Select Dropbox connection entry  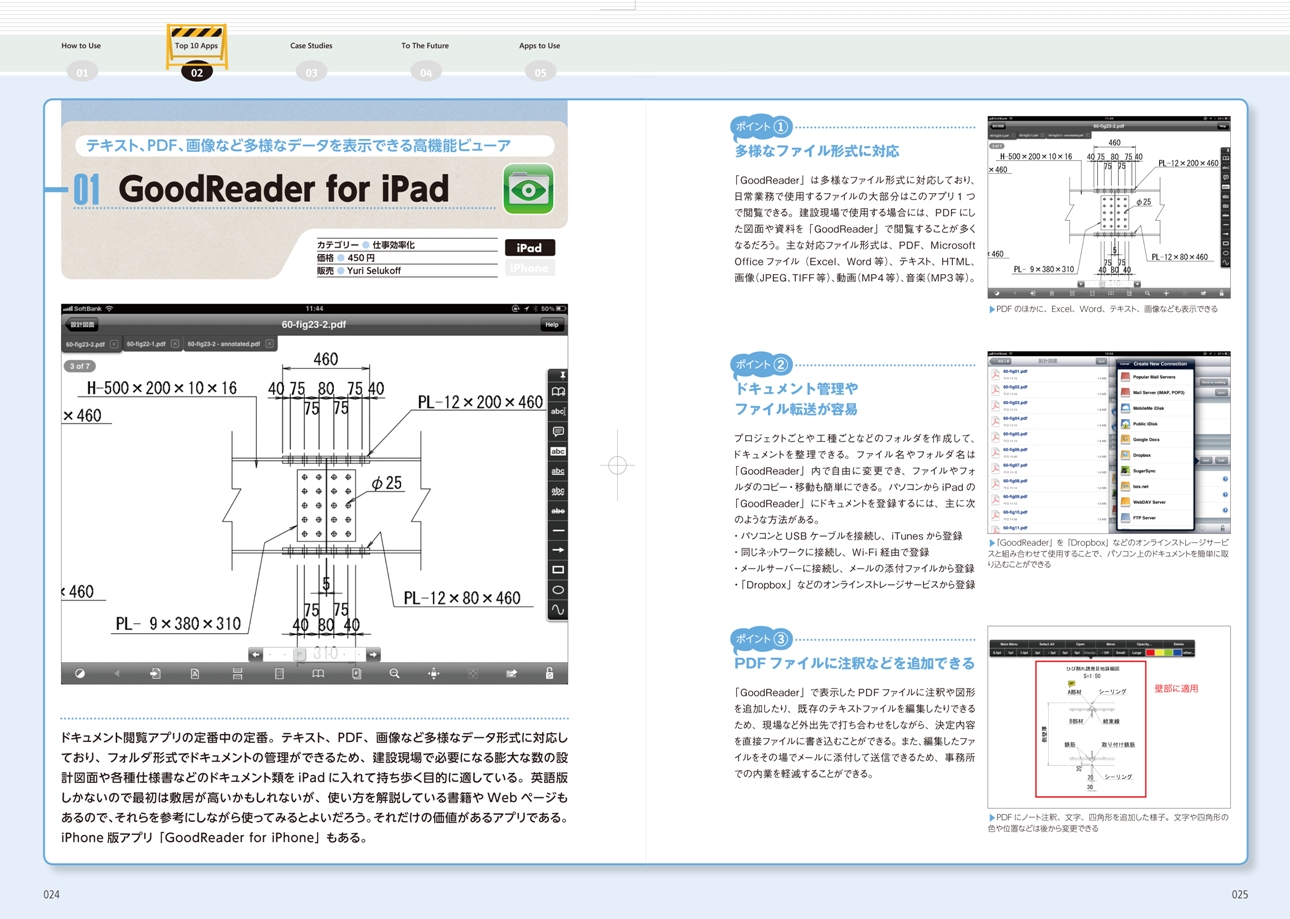[x=1155, y=455]
